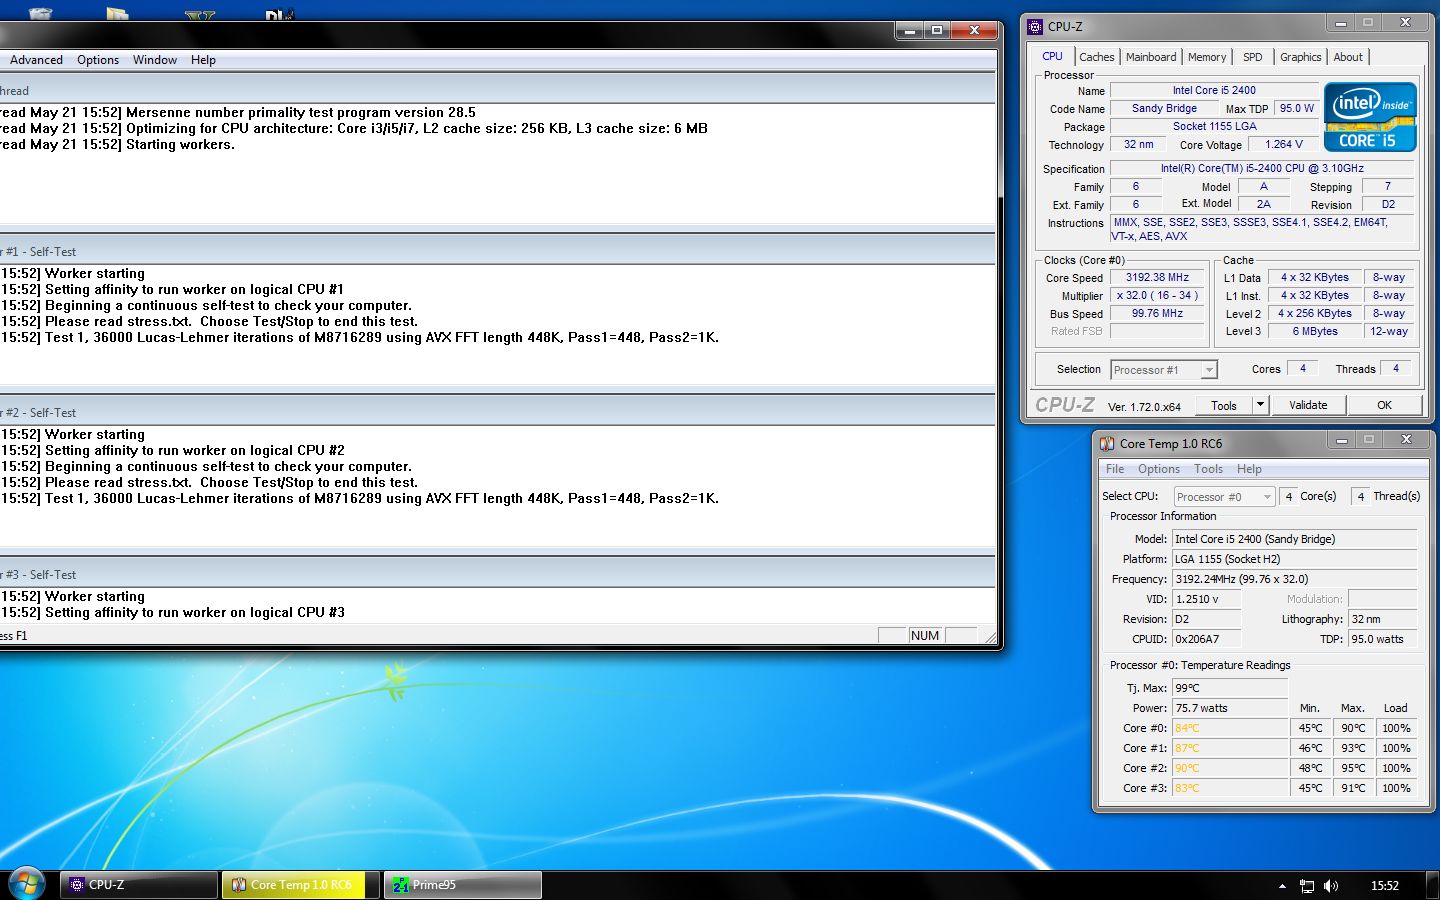This screenshot has width=1440, height=900.
Task: Click the Multiplier x 32.0 value
Action: [x=1157, y=296]
